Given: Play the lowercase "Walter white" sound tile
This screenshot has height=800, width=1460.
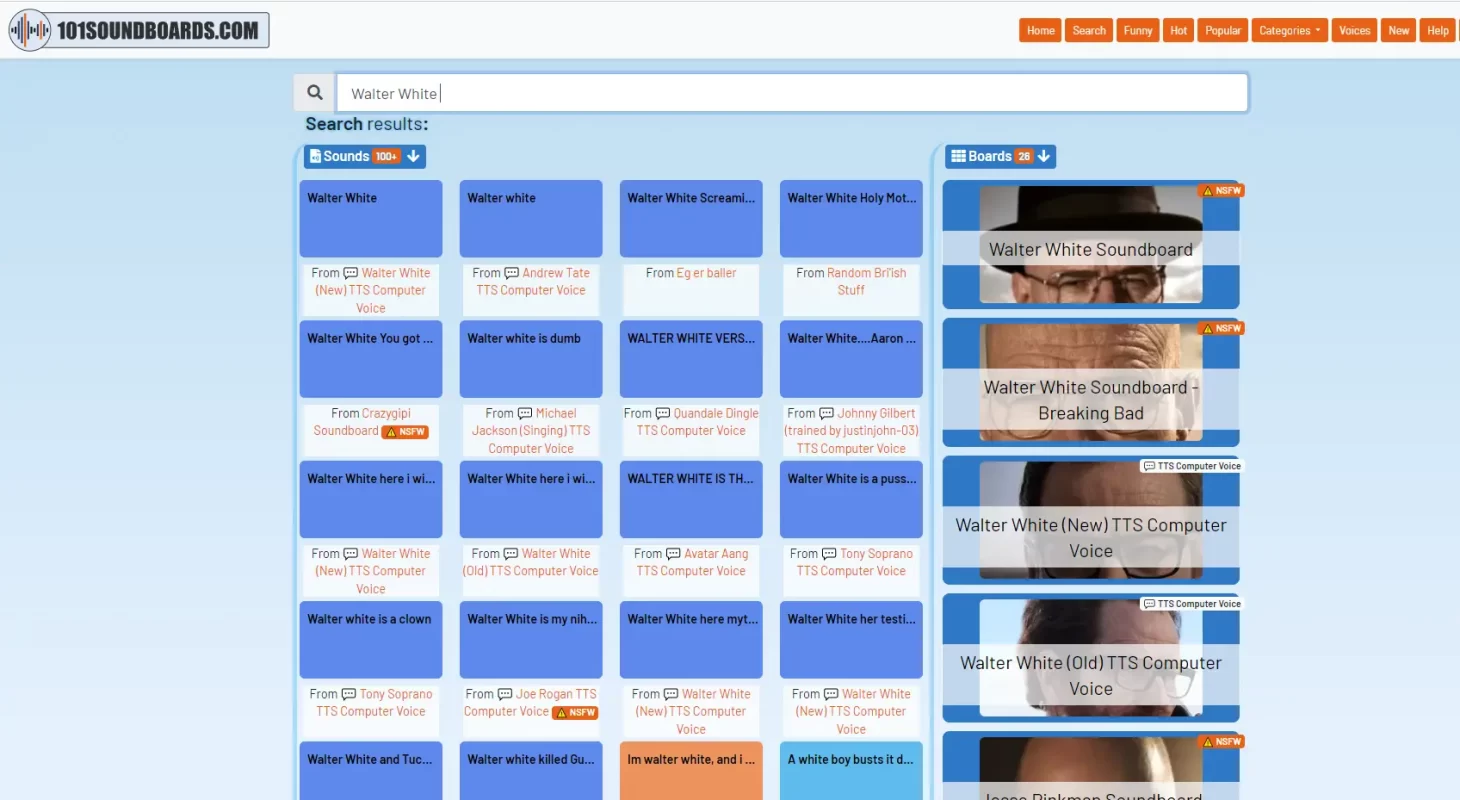Looking at the screenshot, I should [x=531, y=218].
